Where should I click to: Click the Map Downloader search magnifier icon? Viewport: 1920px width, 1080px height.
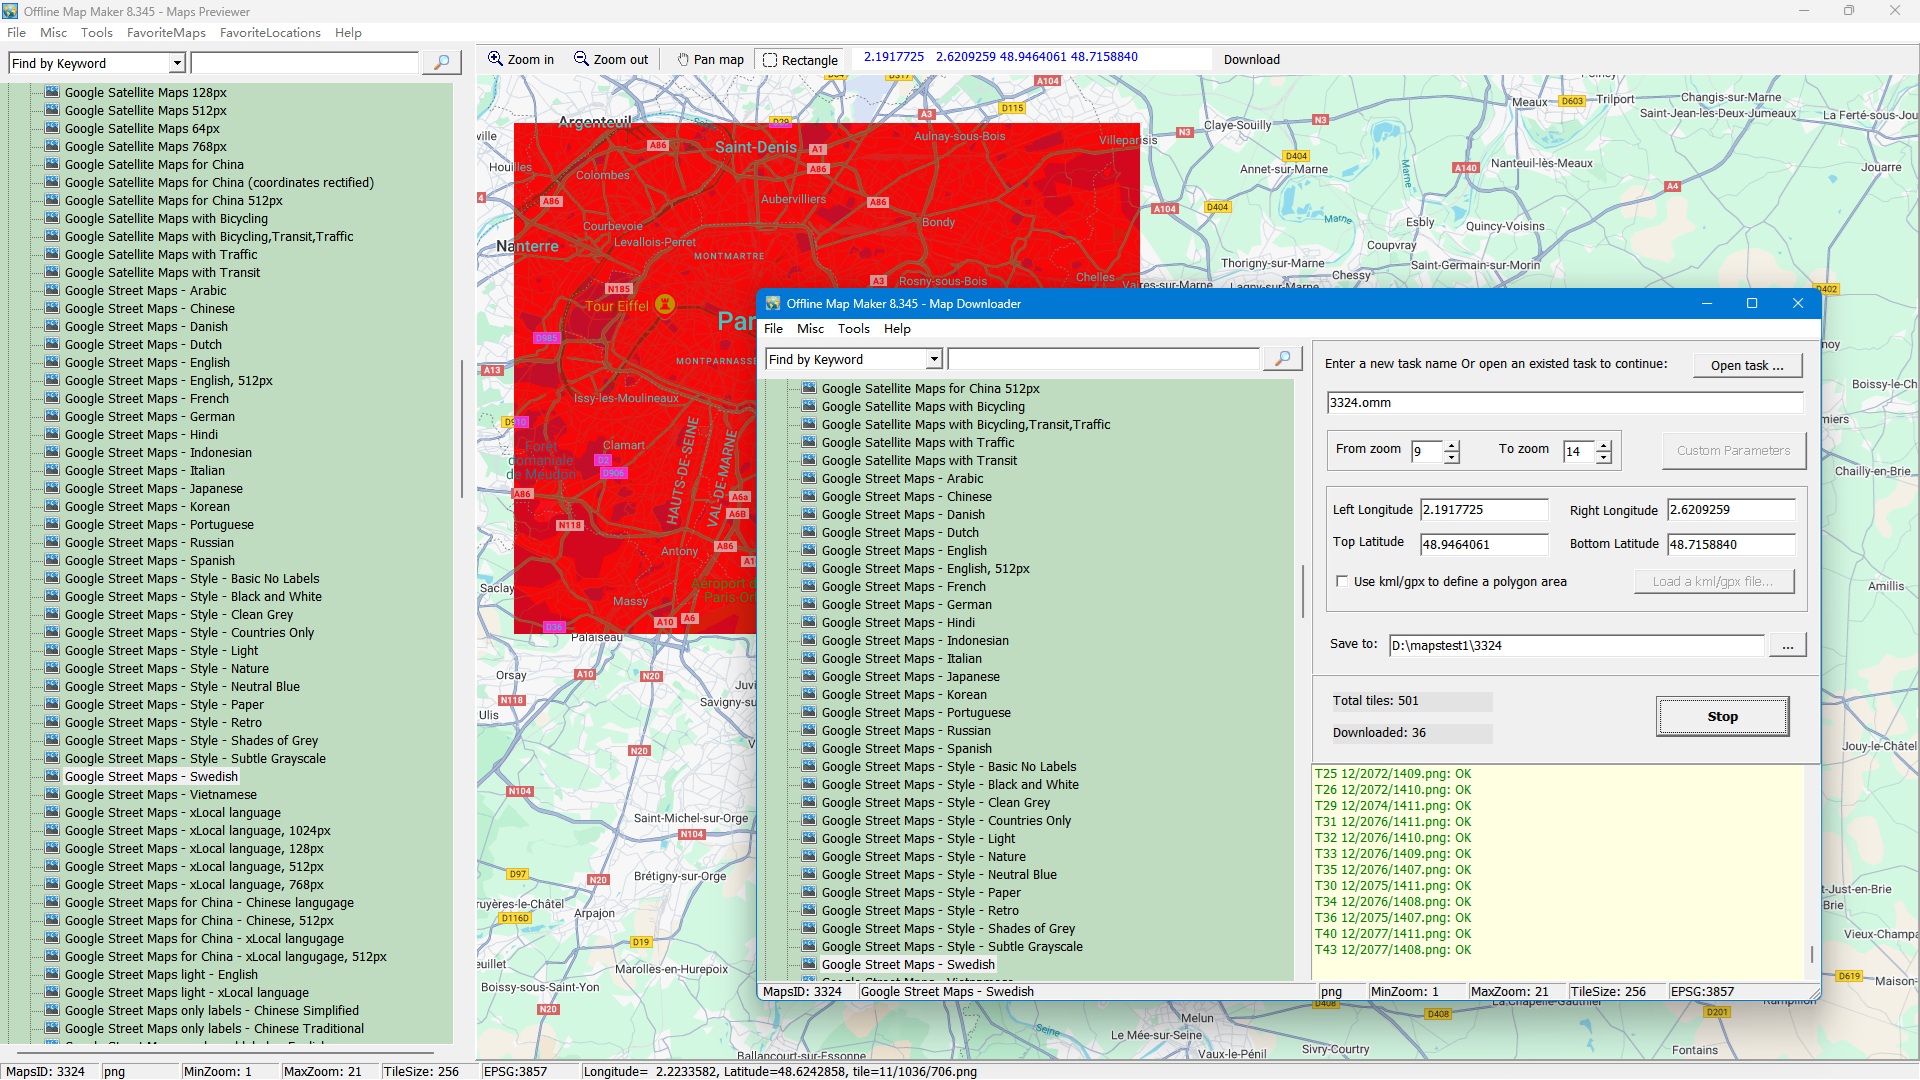(x=1282, y=359)
